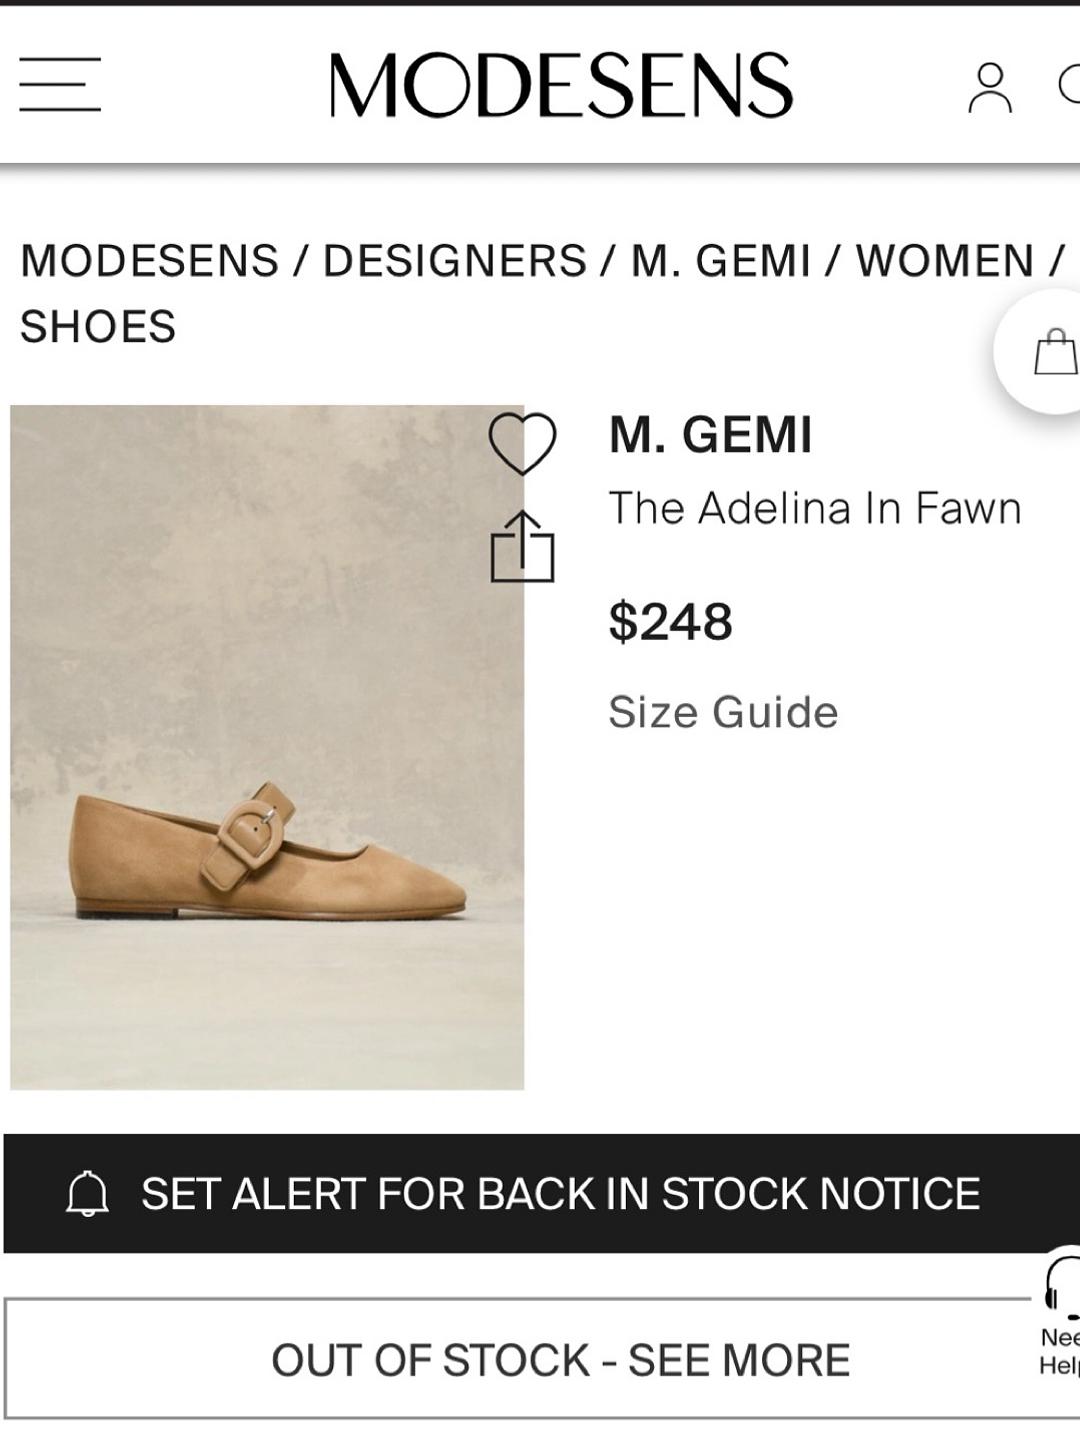The image size is (1080, 1440).
Task: Open the shopping bag floating icon
Action: click(1053, 352)
